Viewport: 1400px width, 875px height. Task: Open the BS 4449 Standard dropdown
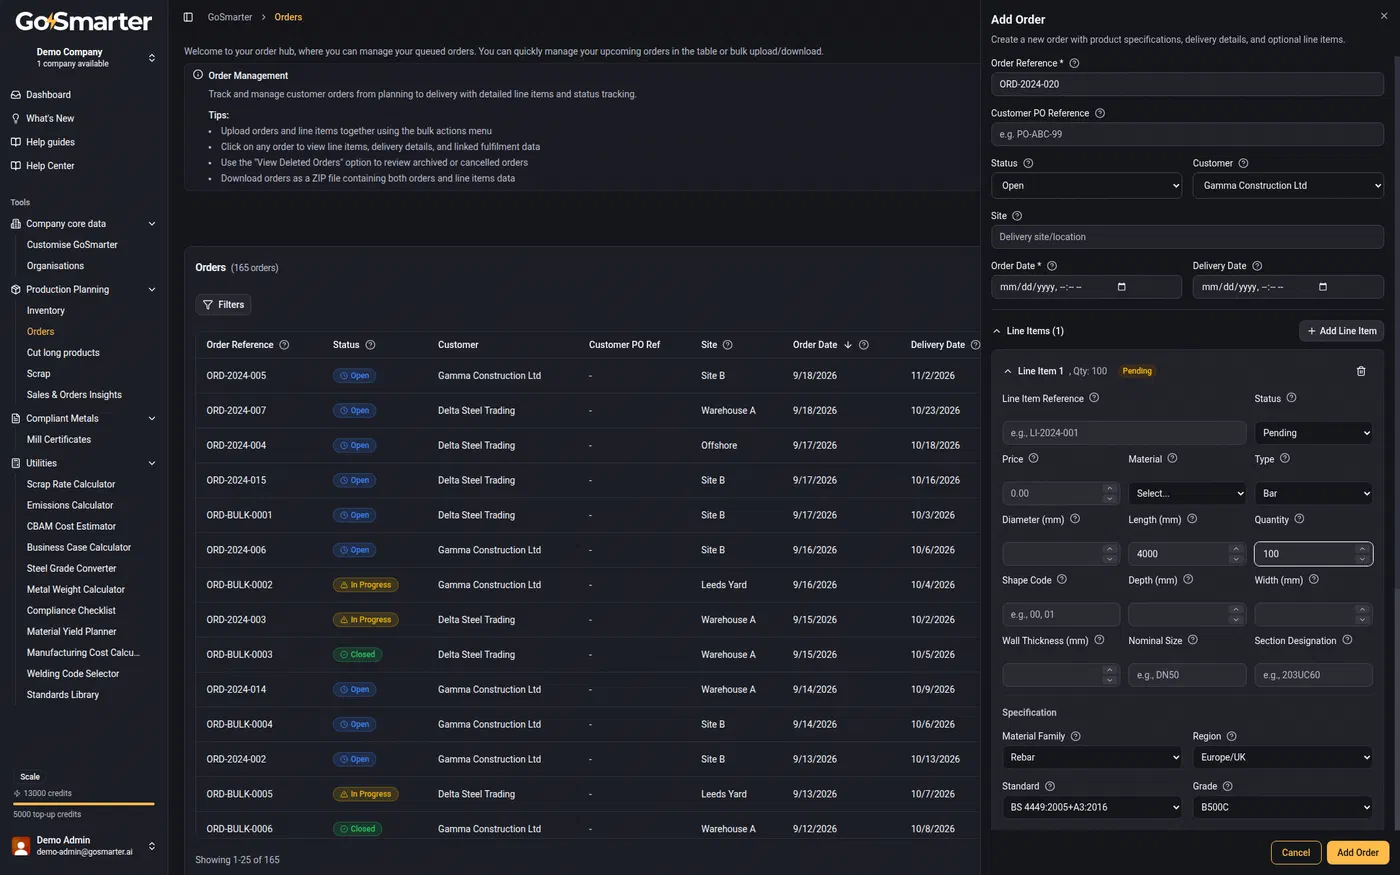[1092, 807]
